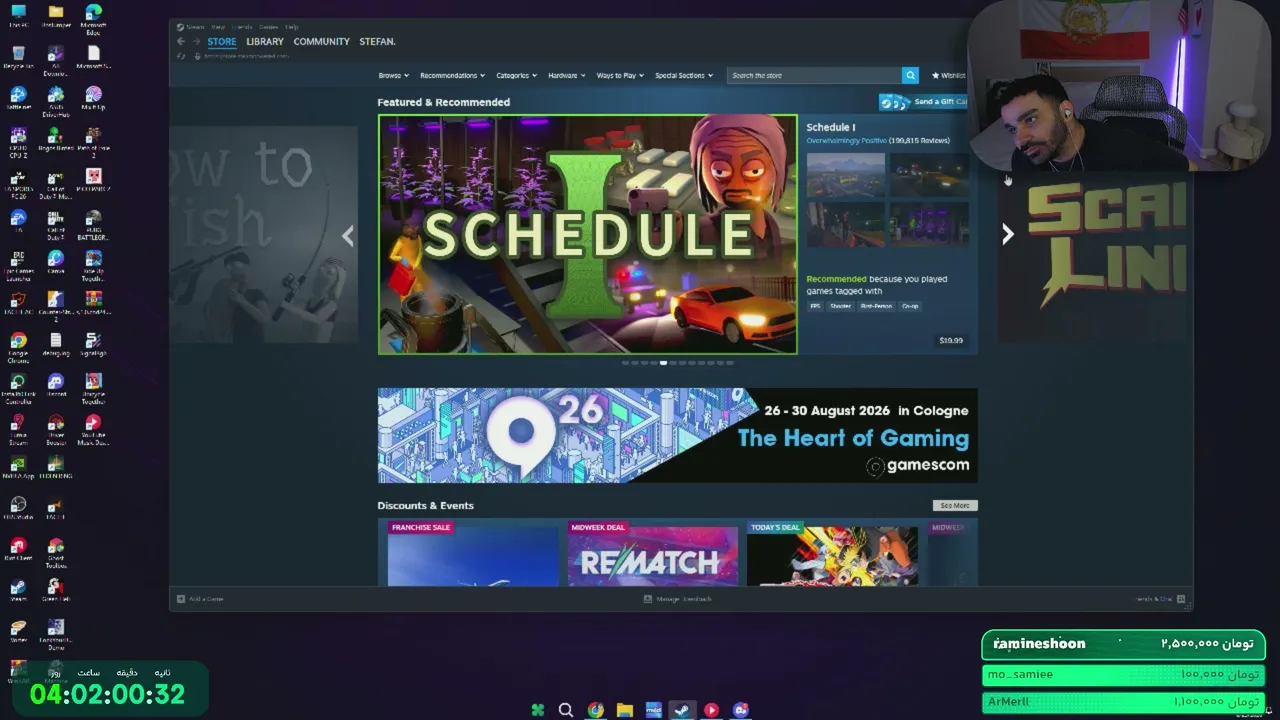Open the REMATCH Midweek Deal card
Image resolution: width=1280 pixels, height=720 pixels.
[x=653, y=553]
